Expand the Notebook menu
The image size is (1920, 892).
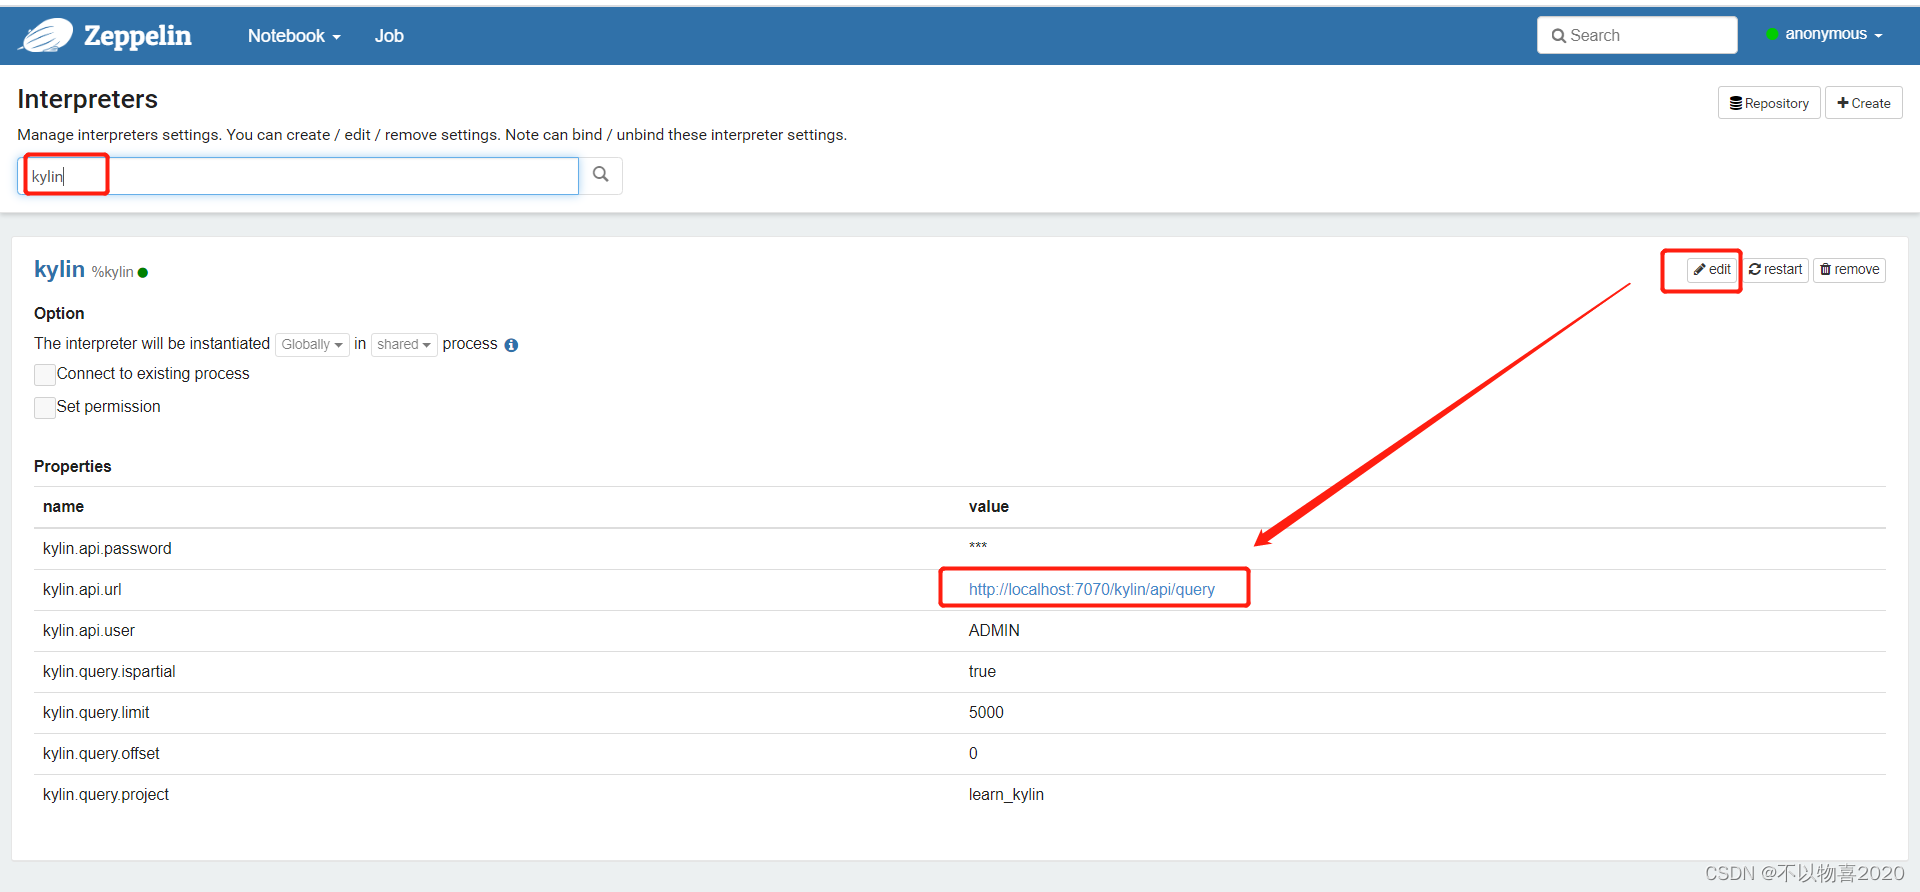(x=294, y=36)
